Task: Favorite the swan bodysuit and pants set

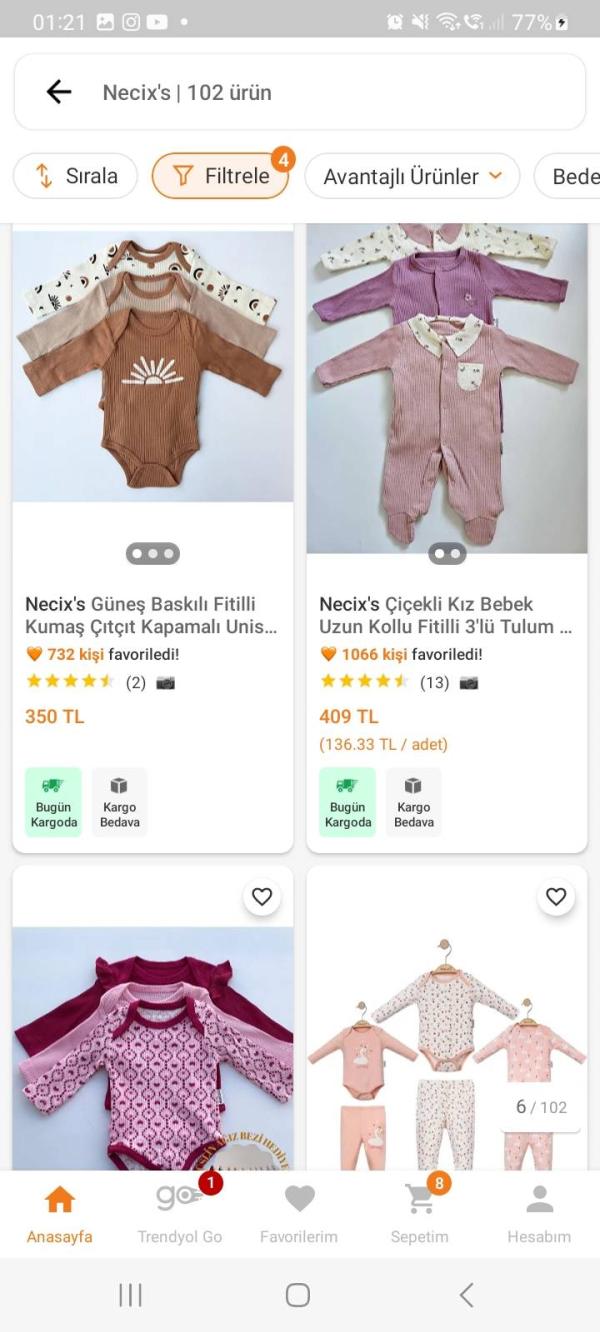Action: pyautogui.click(x=556, y=897)
